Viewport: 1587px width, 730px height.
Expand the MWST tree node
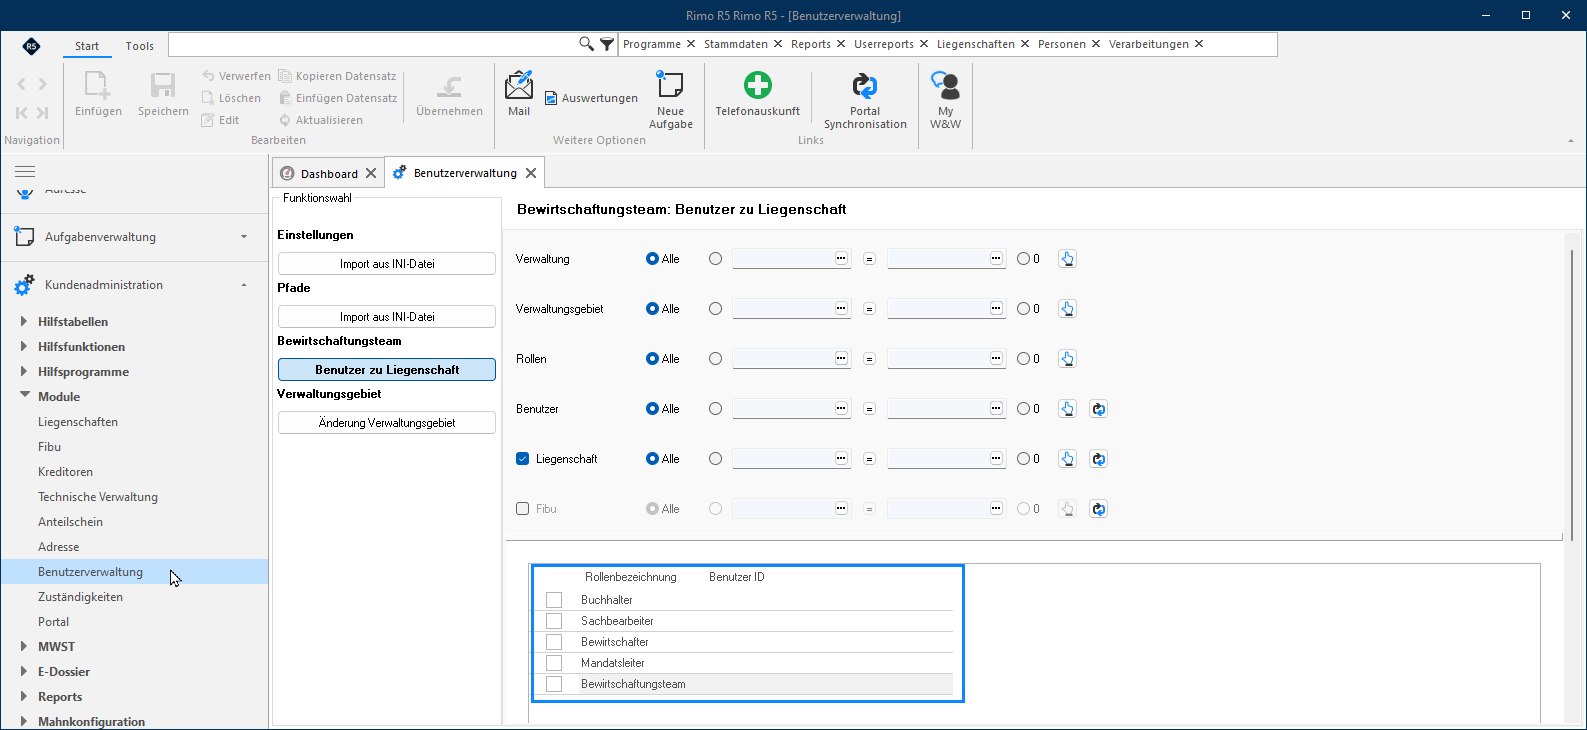(24, 646)
